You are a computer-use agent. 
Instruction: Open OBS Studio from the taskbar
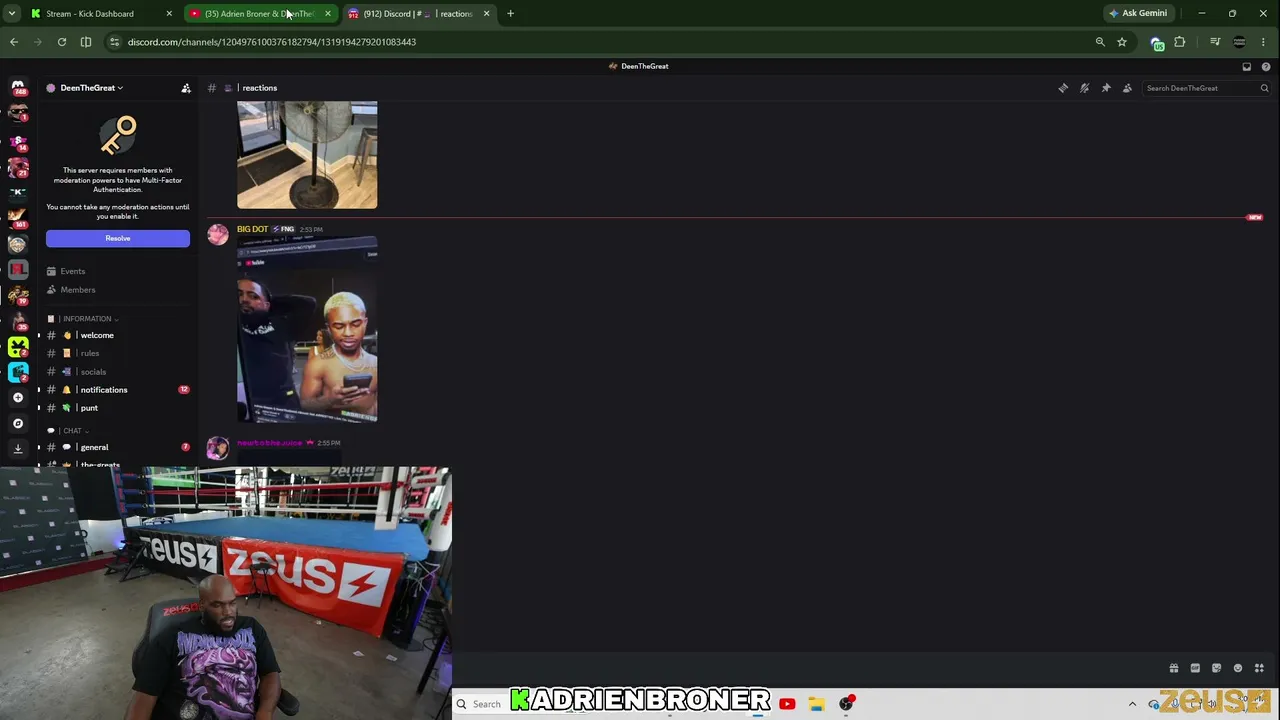(x=846, y=704)
